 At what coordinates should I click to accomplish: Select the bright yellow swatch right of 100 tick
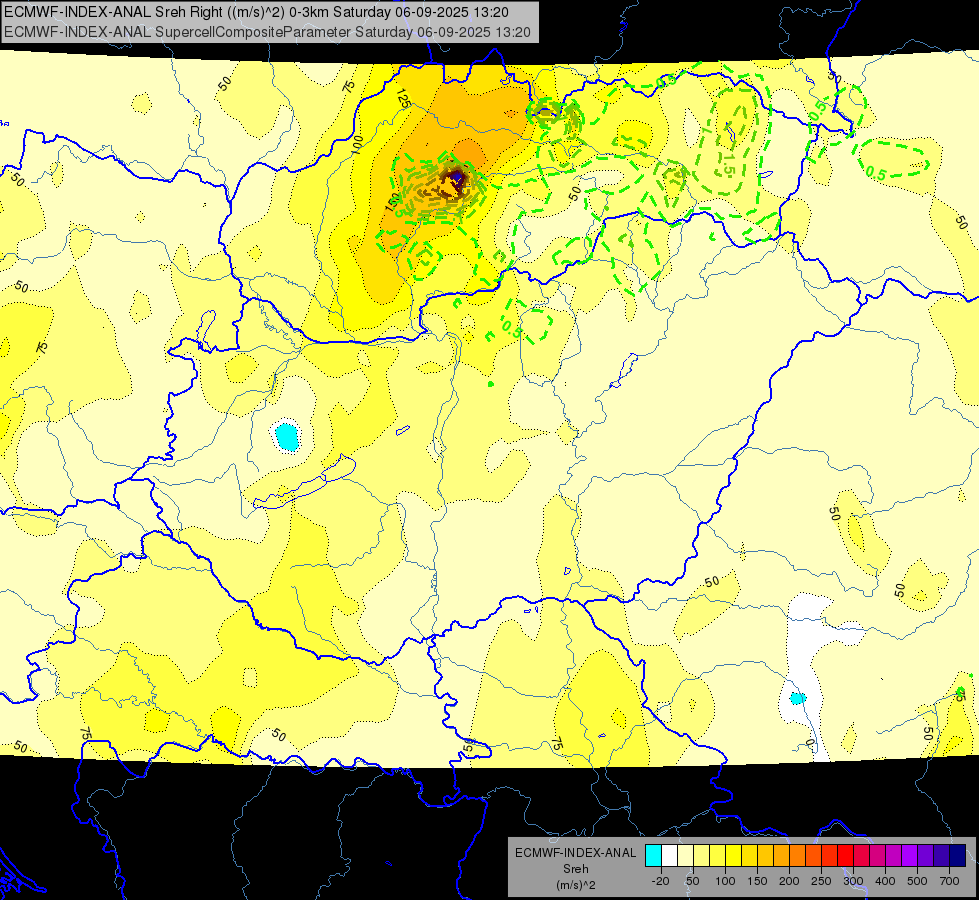click(734, 855)
